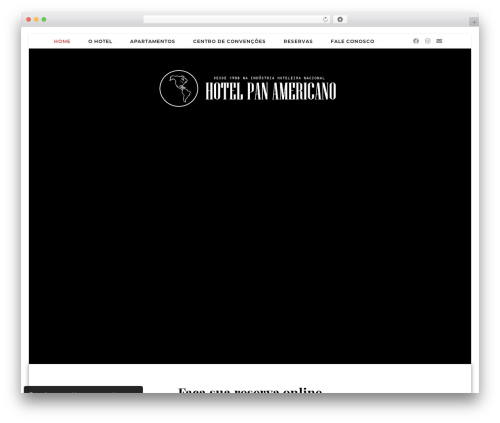Close the browser window with the red button
The image size is (500, 423).
[x=29, y=19]
